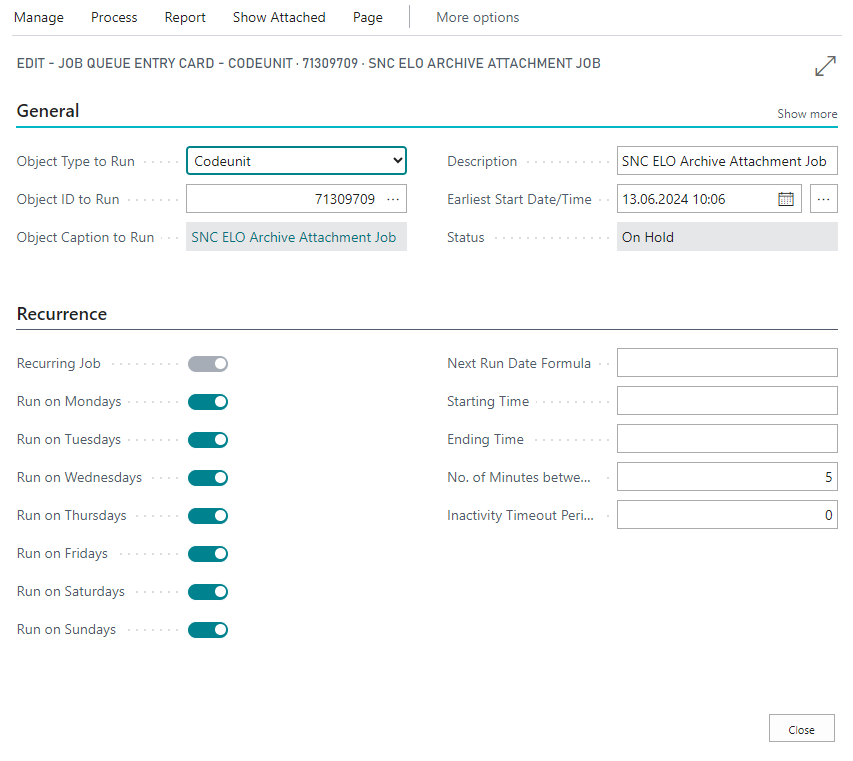This screenshot has width=853, height=761.
Task: Click the Next Run Date Formula field
Action: 726,363
